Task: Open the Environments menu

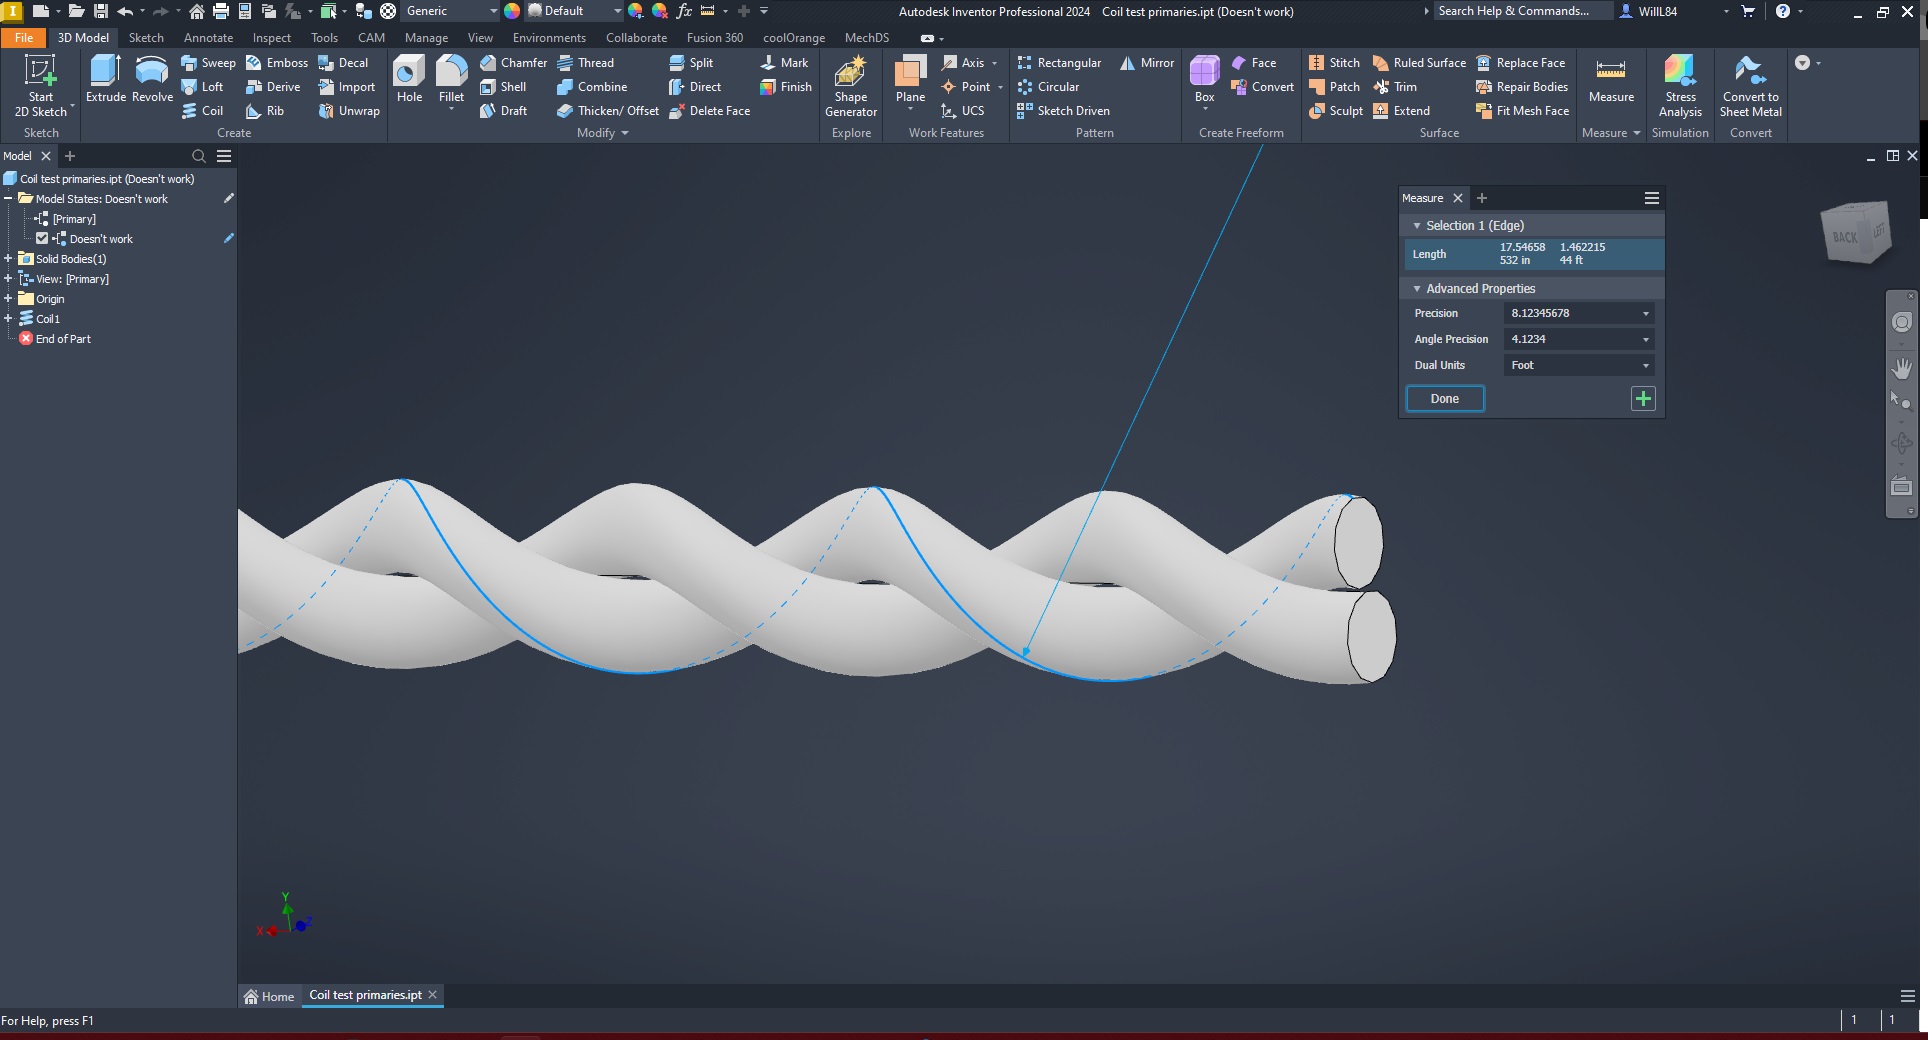Action: tap(548, 37)
